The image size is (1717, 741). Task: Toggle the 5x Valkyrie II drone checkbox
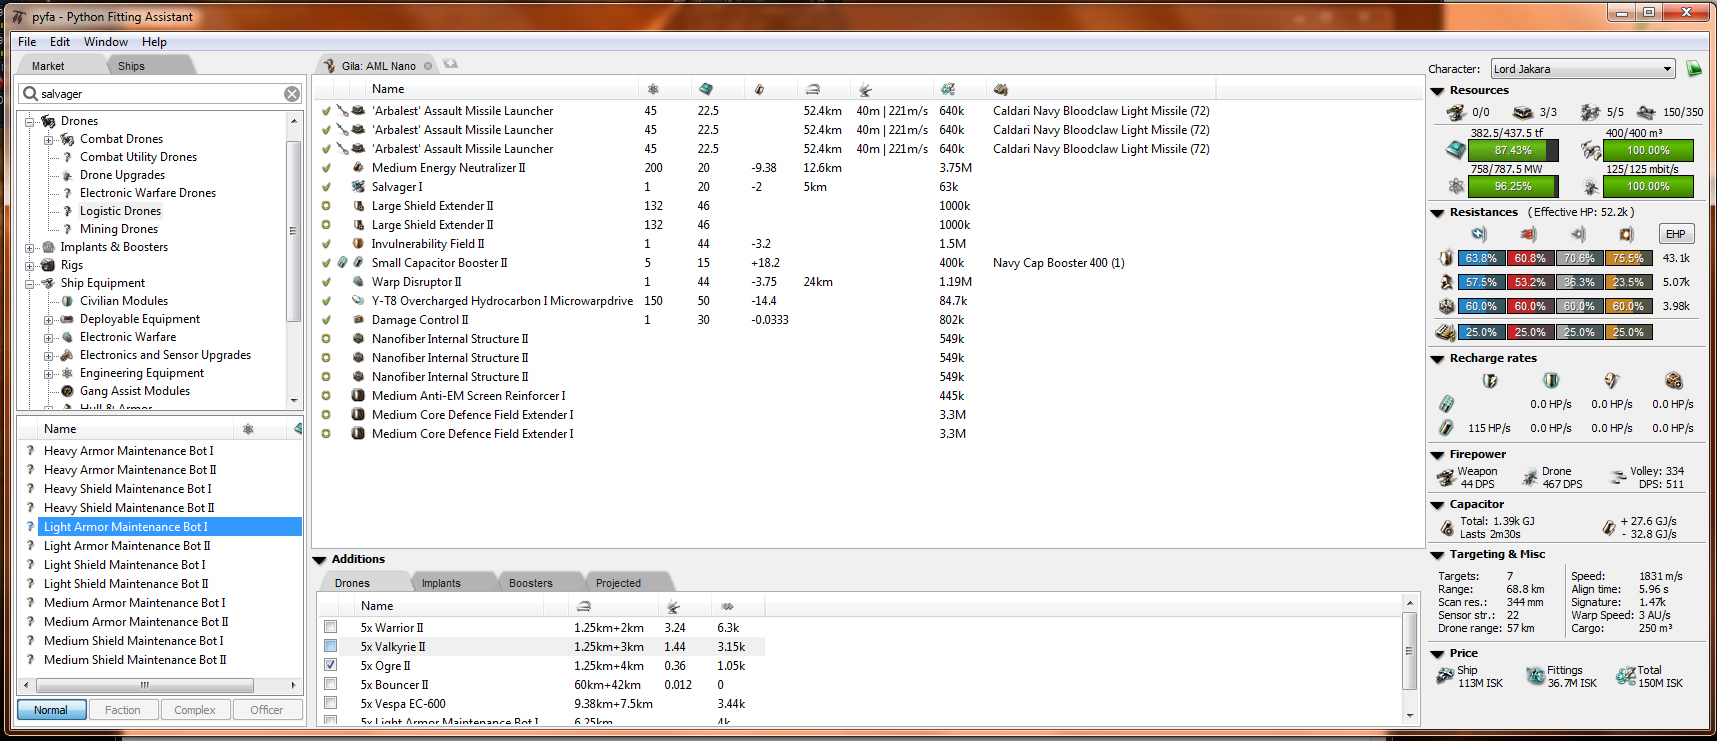pos(330,646)
